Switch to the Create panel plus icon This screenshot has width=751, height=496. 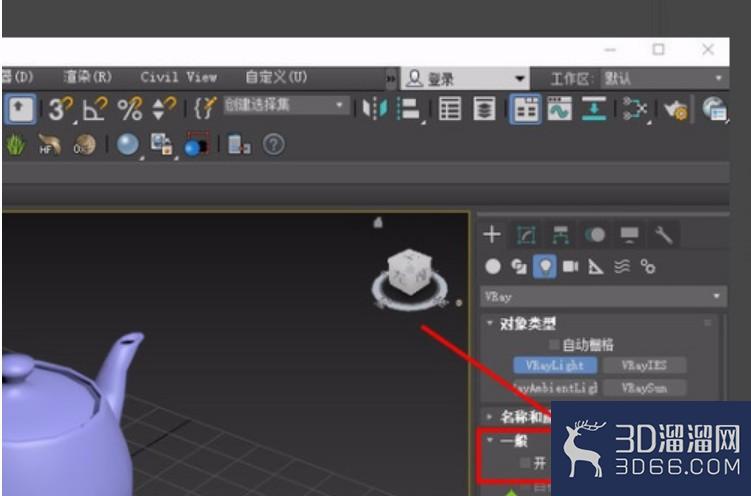pyautogui.click(x=492, y=235)
